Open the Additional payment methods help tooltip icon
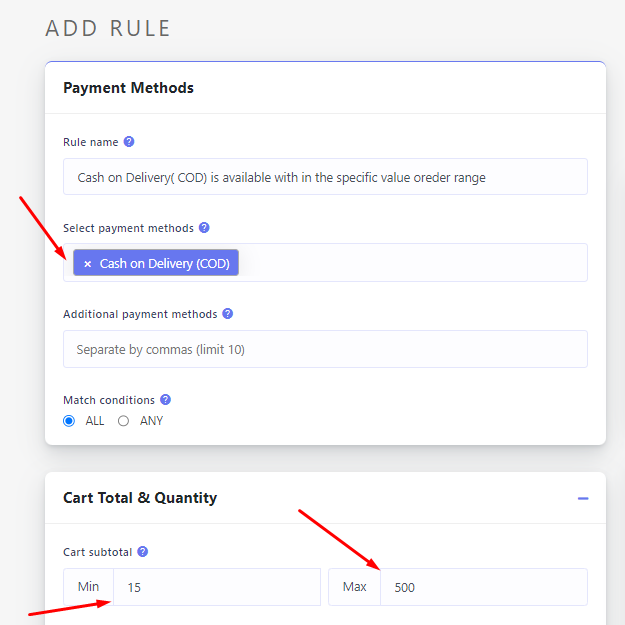 pyautogui.click(x=227, y=314)
